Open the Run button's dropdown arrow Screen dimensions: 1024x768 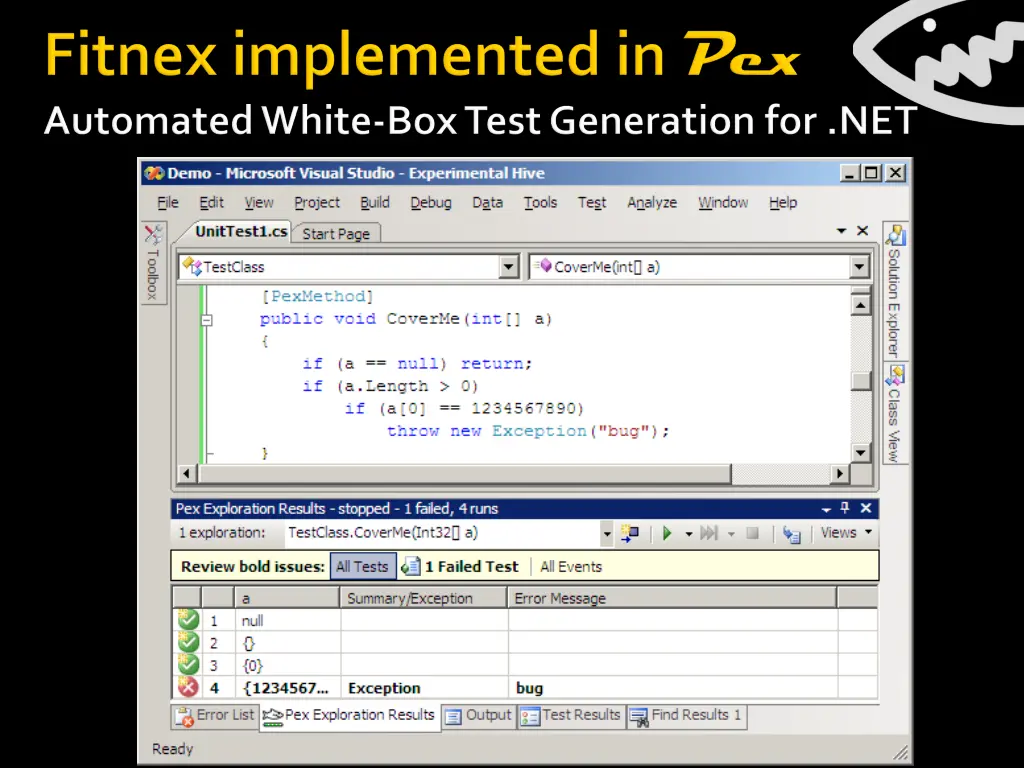pos(688,534)
